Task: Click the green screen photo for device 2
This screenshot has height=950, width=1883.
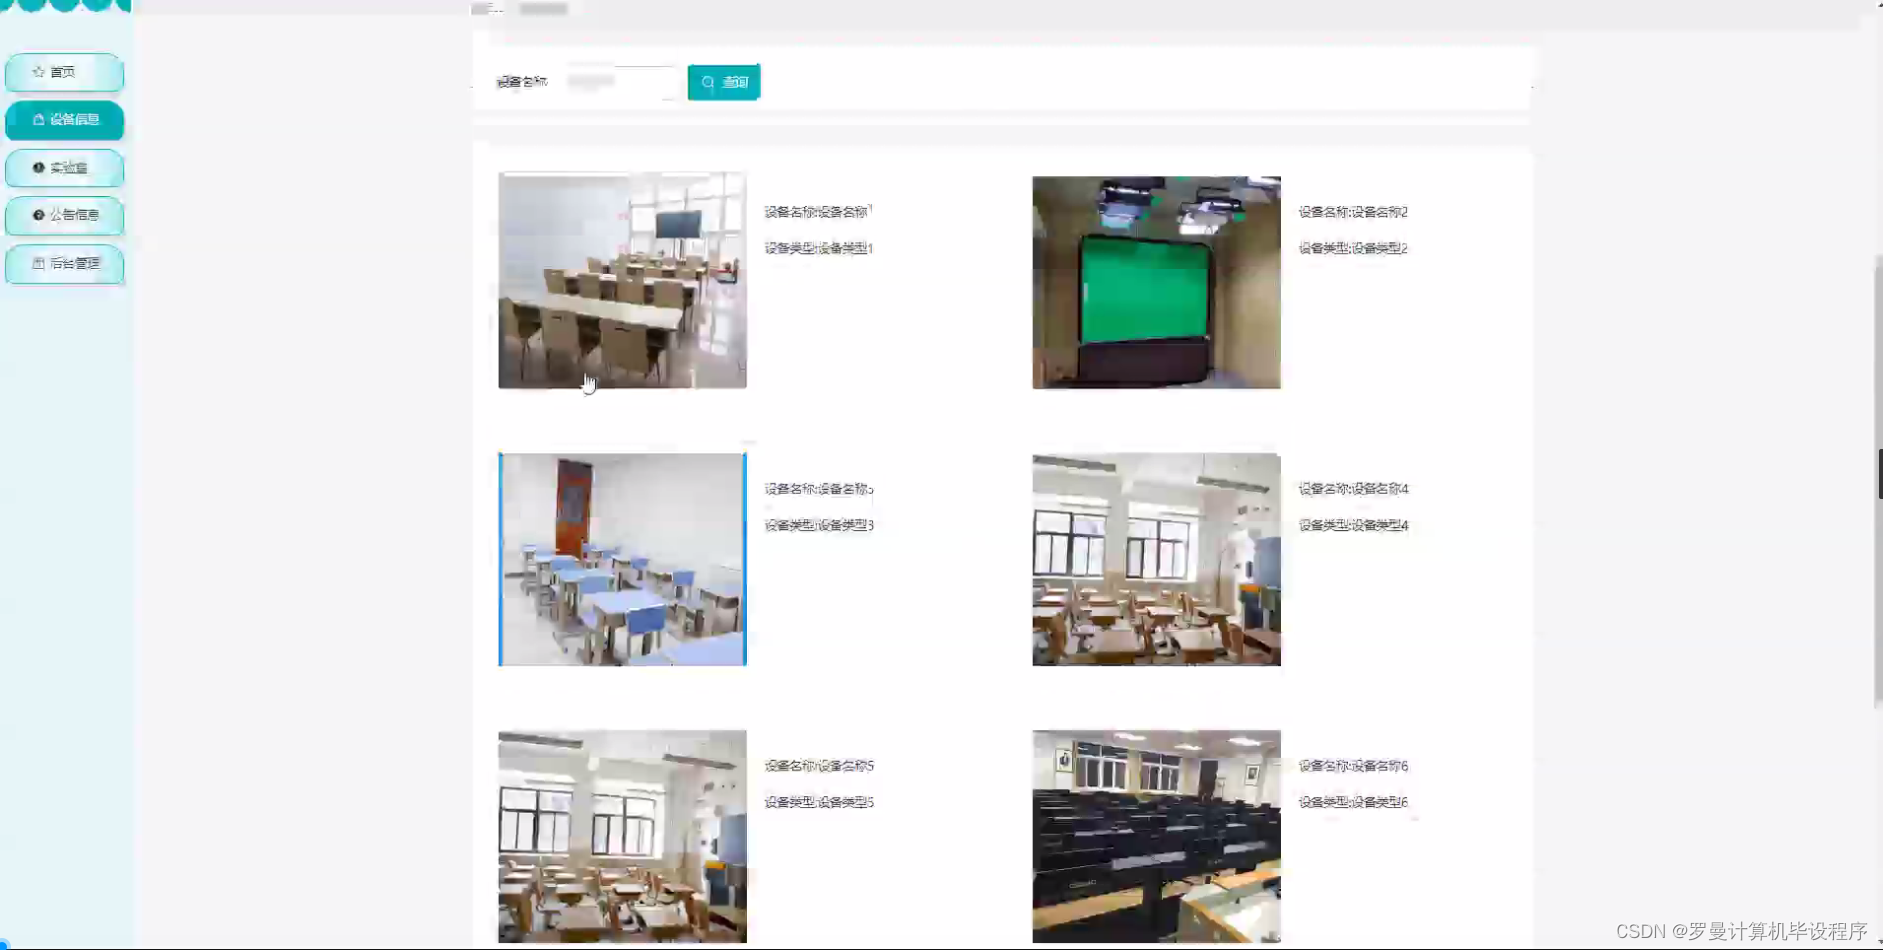Action: pos(1155,282)
